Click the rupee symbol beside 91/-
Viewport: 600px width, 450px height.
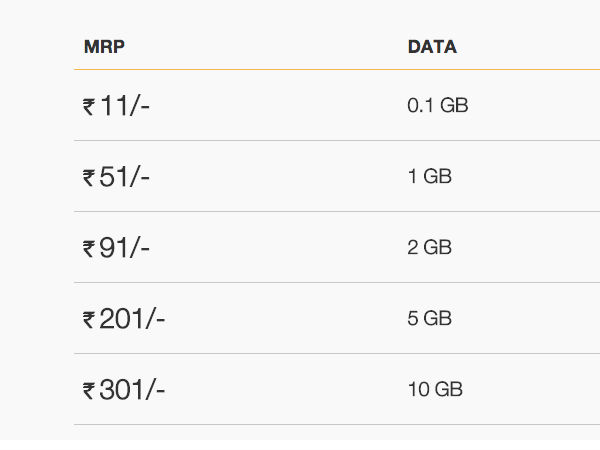pyautogui.click(x=89, y=249)
